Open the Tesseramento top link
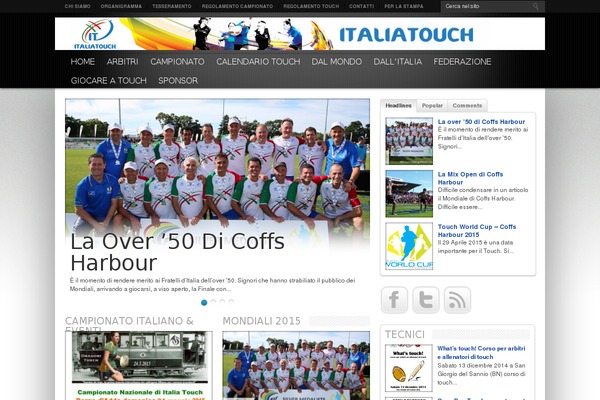 (x=172, y=6)
